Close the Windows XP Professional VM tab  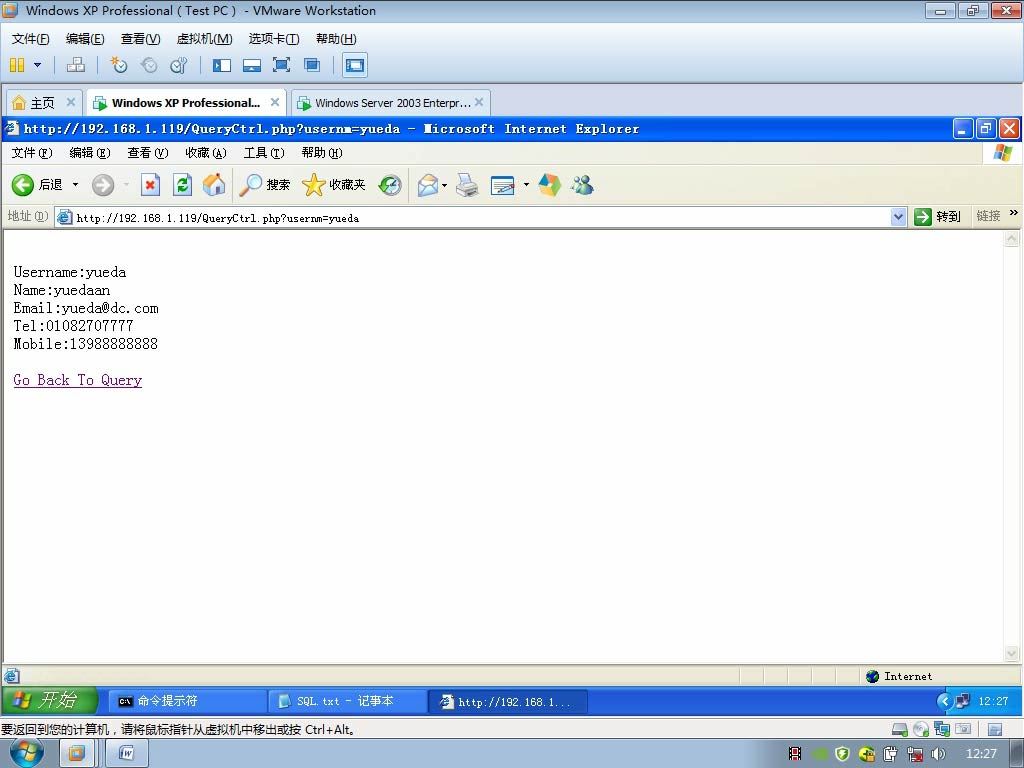pyautogui.click(x=275, y=102)
